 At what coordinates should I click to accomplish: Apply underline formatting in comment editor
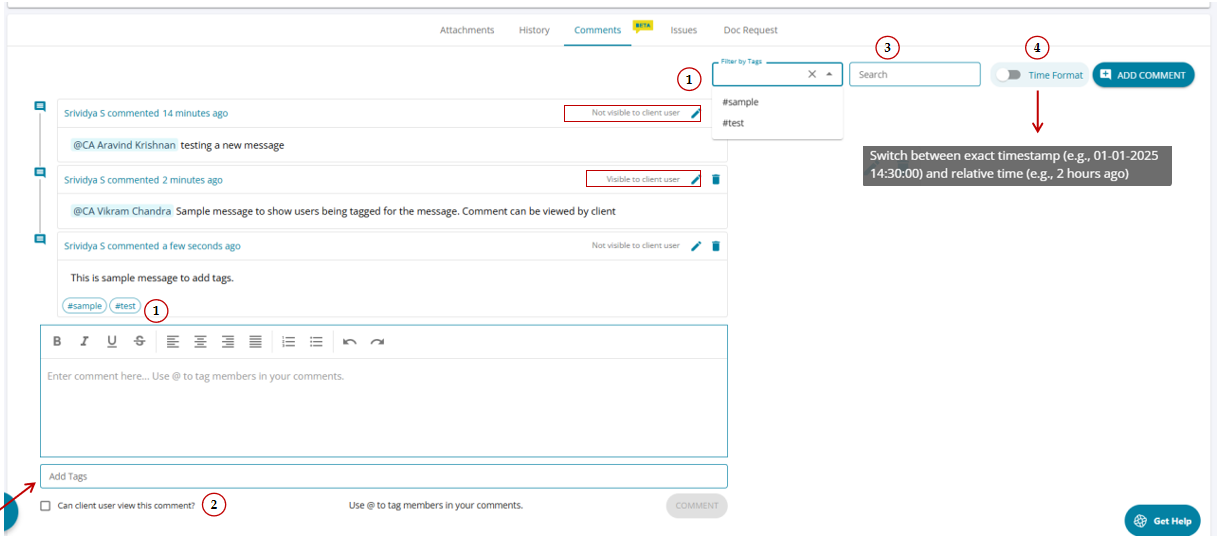click(x=112, y=342)
